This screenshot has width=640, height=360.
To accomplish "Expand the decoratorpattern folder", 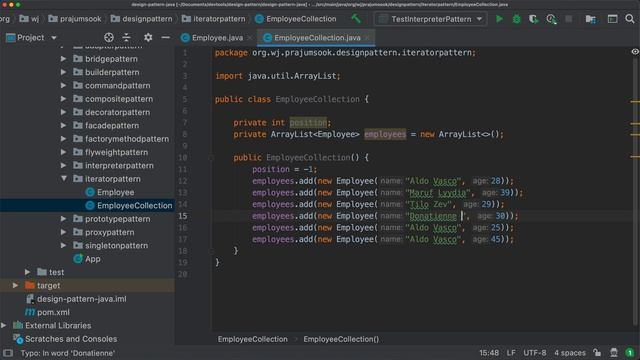I will coord(63,112).
